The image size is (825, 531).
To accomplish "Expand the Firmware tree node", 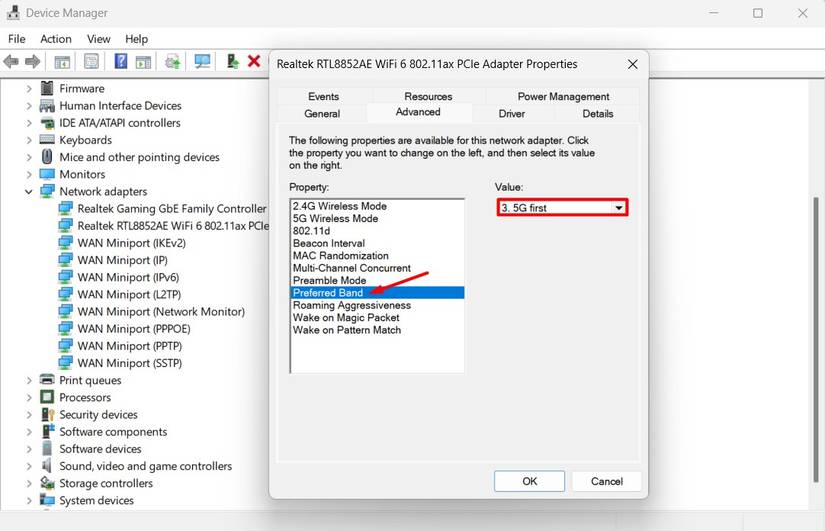I will click(29, 88).
